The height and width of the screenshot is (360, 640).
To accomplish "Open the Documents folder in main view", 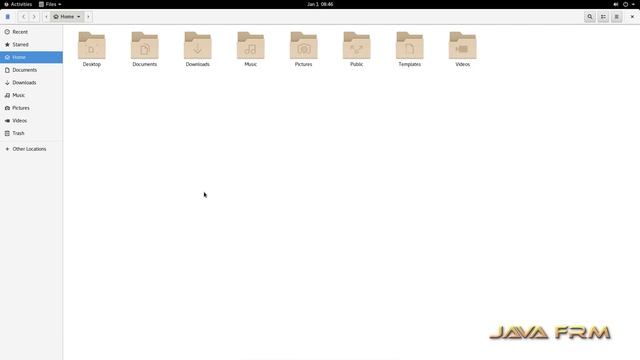I will tap(144, 46).
